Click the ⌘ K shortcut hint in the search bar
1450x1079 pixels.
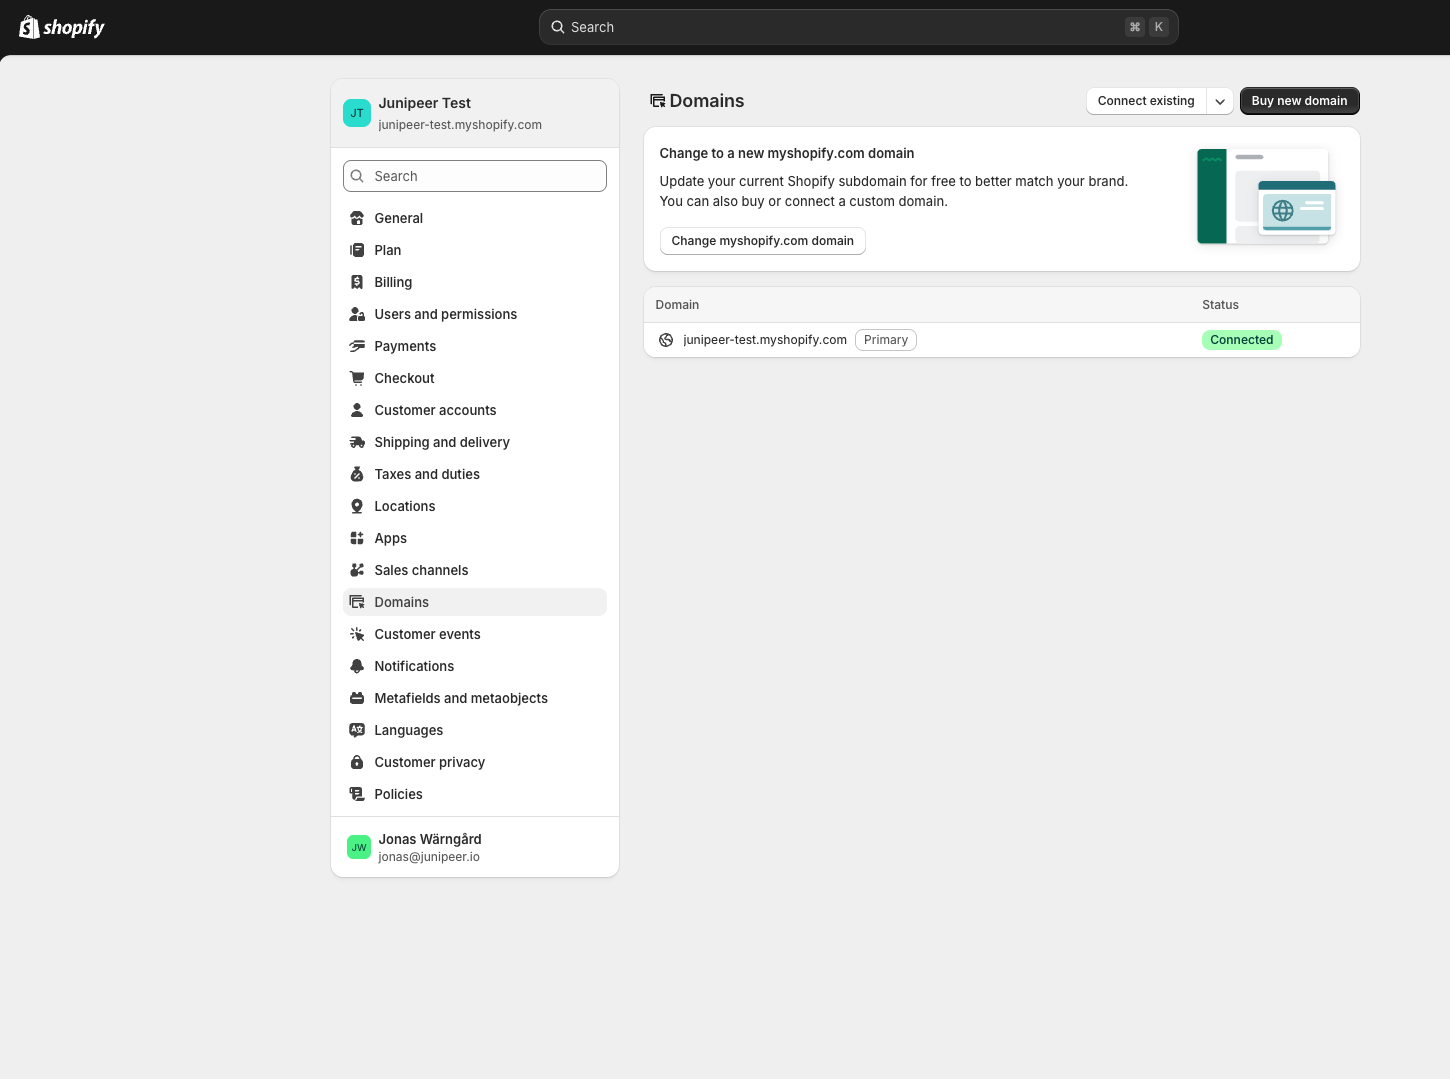click(x=1146, y=27)
